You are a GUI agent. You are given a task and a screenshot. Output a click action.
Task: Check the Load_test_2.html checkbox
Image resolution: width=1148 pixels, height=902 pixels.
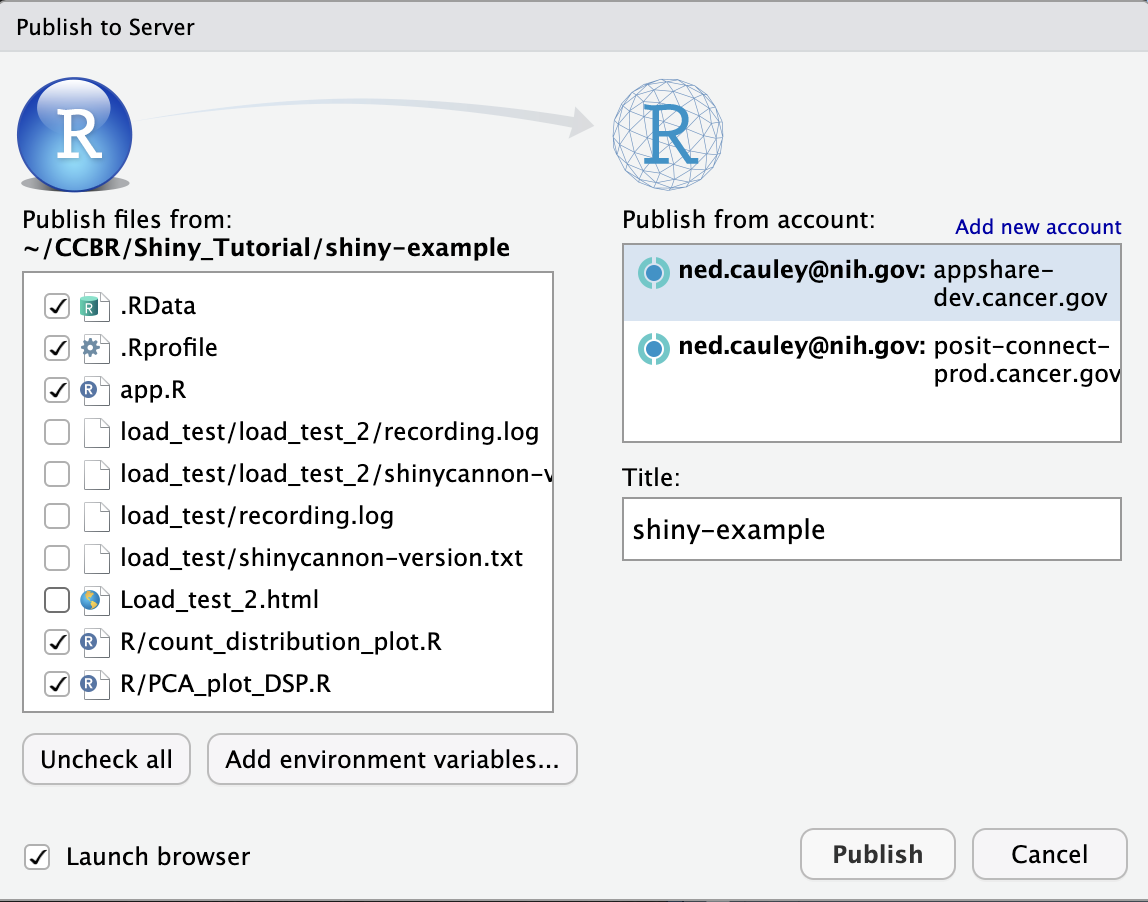57,600
